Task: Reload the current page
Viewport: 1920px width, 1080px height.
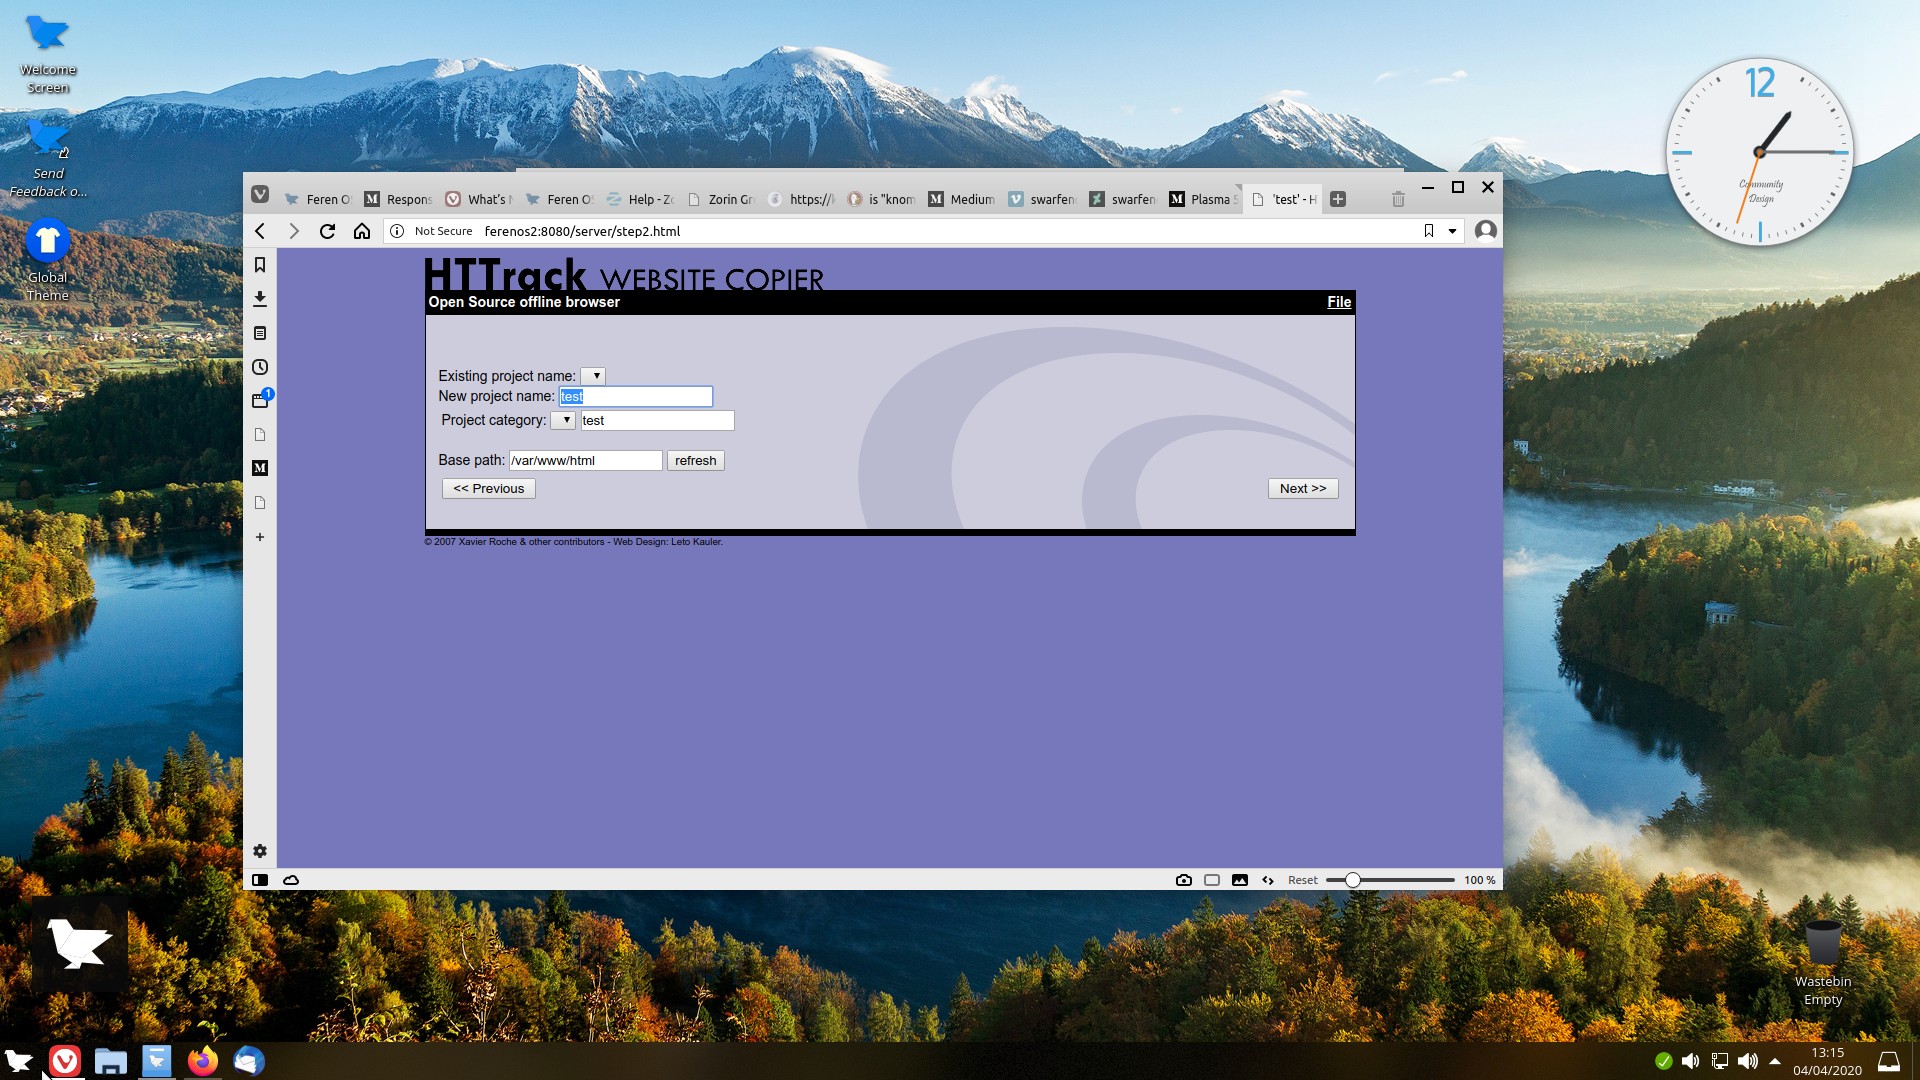Action: 327,231
